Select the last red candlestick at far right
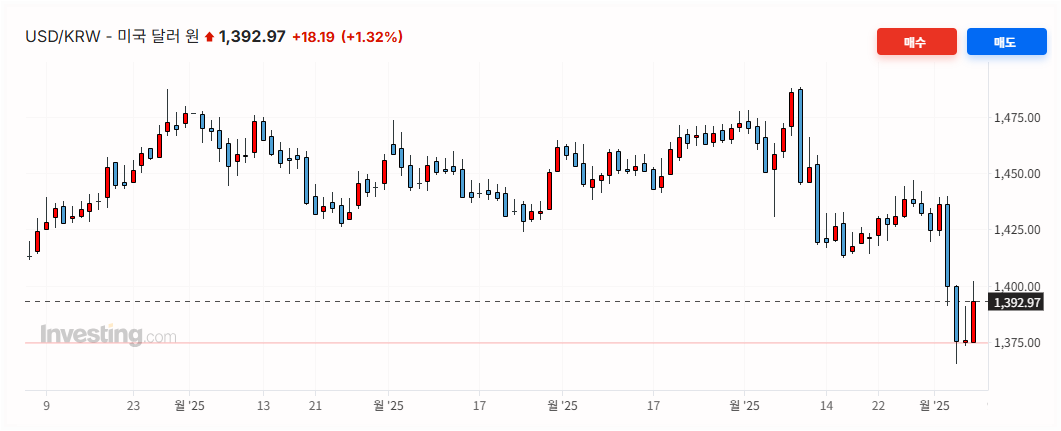Viewport: 1061px width, 431px height. 973,322
